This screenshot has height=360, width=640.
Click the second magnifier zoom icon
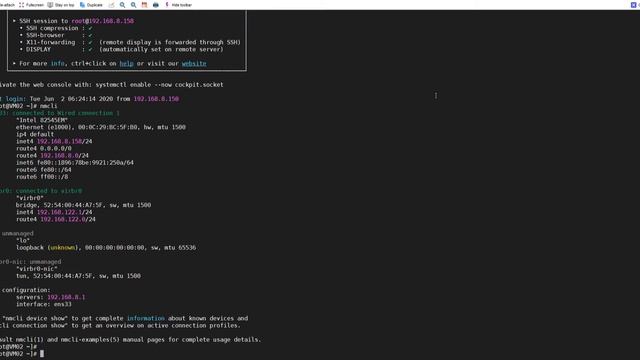pyautogui.click(x=133, y=5)
